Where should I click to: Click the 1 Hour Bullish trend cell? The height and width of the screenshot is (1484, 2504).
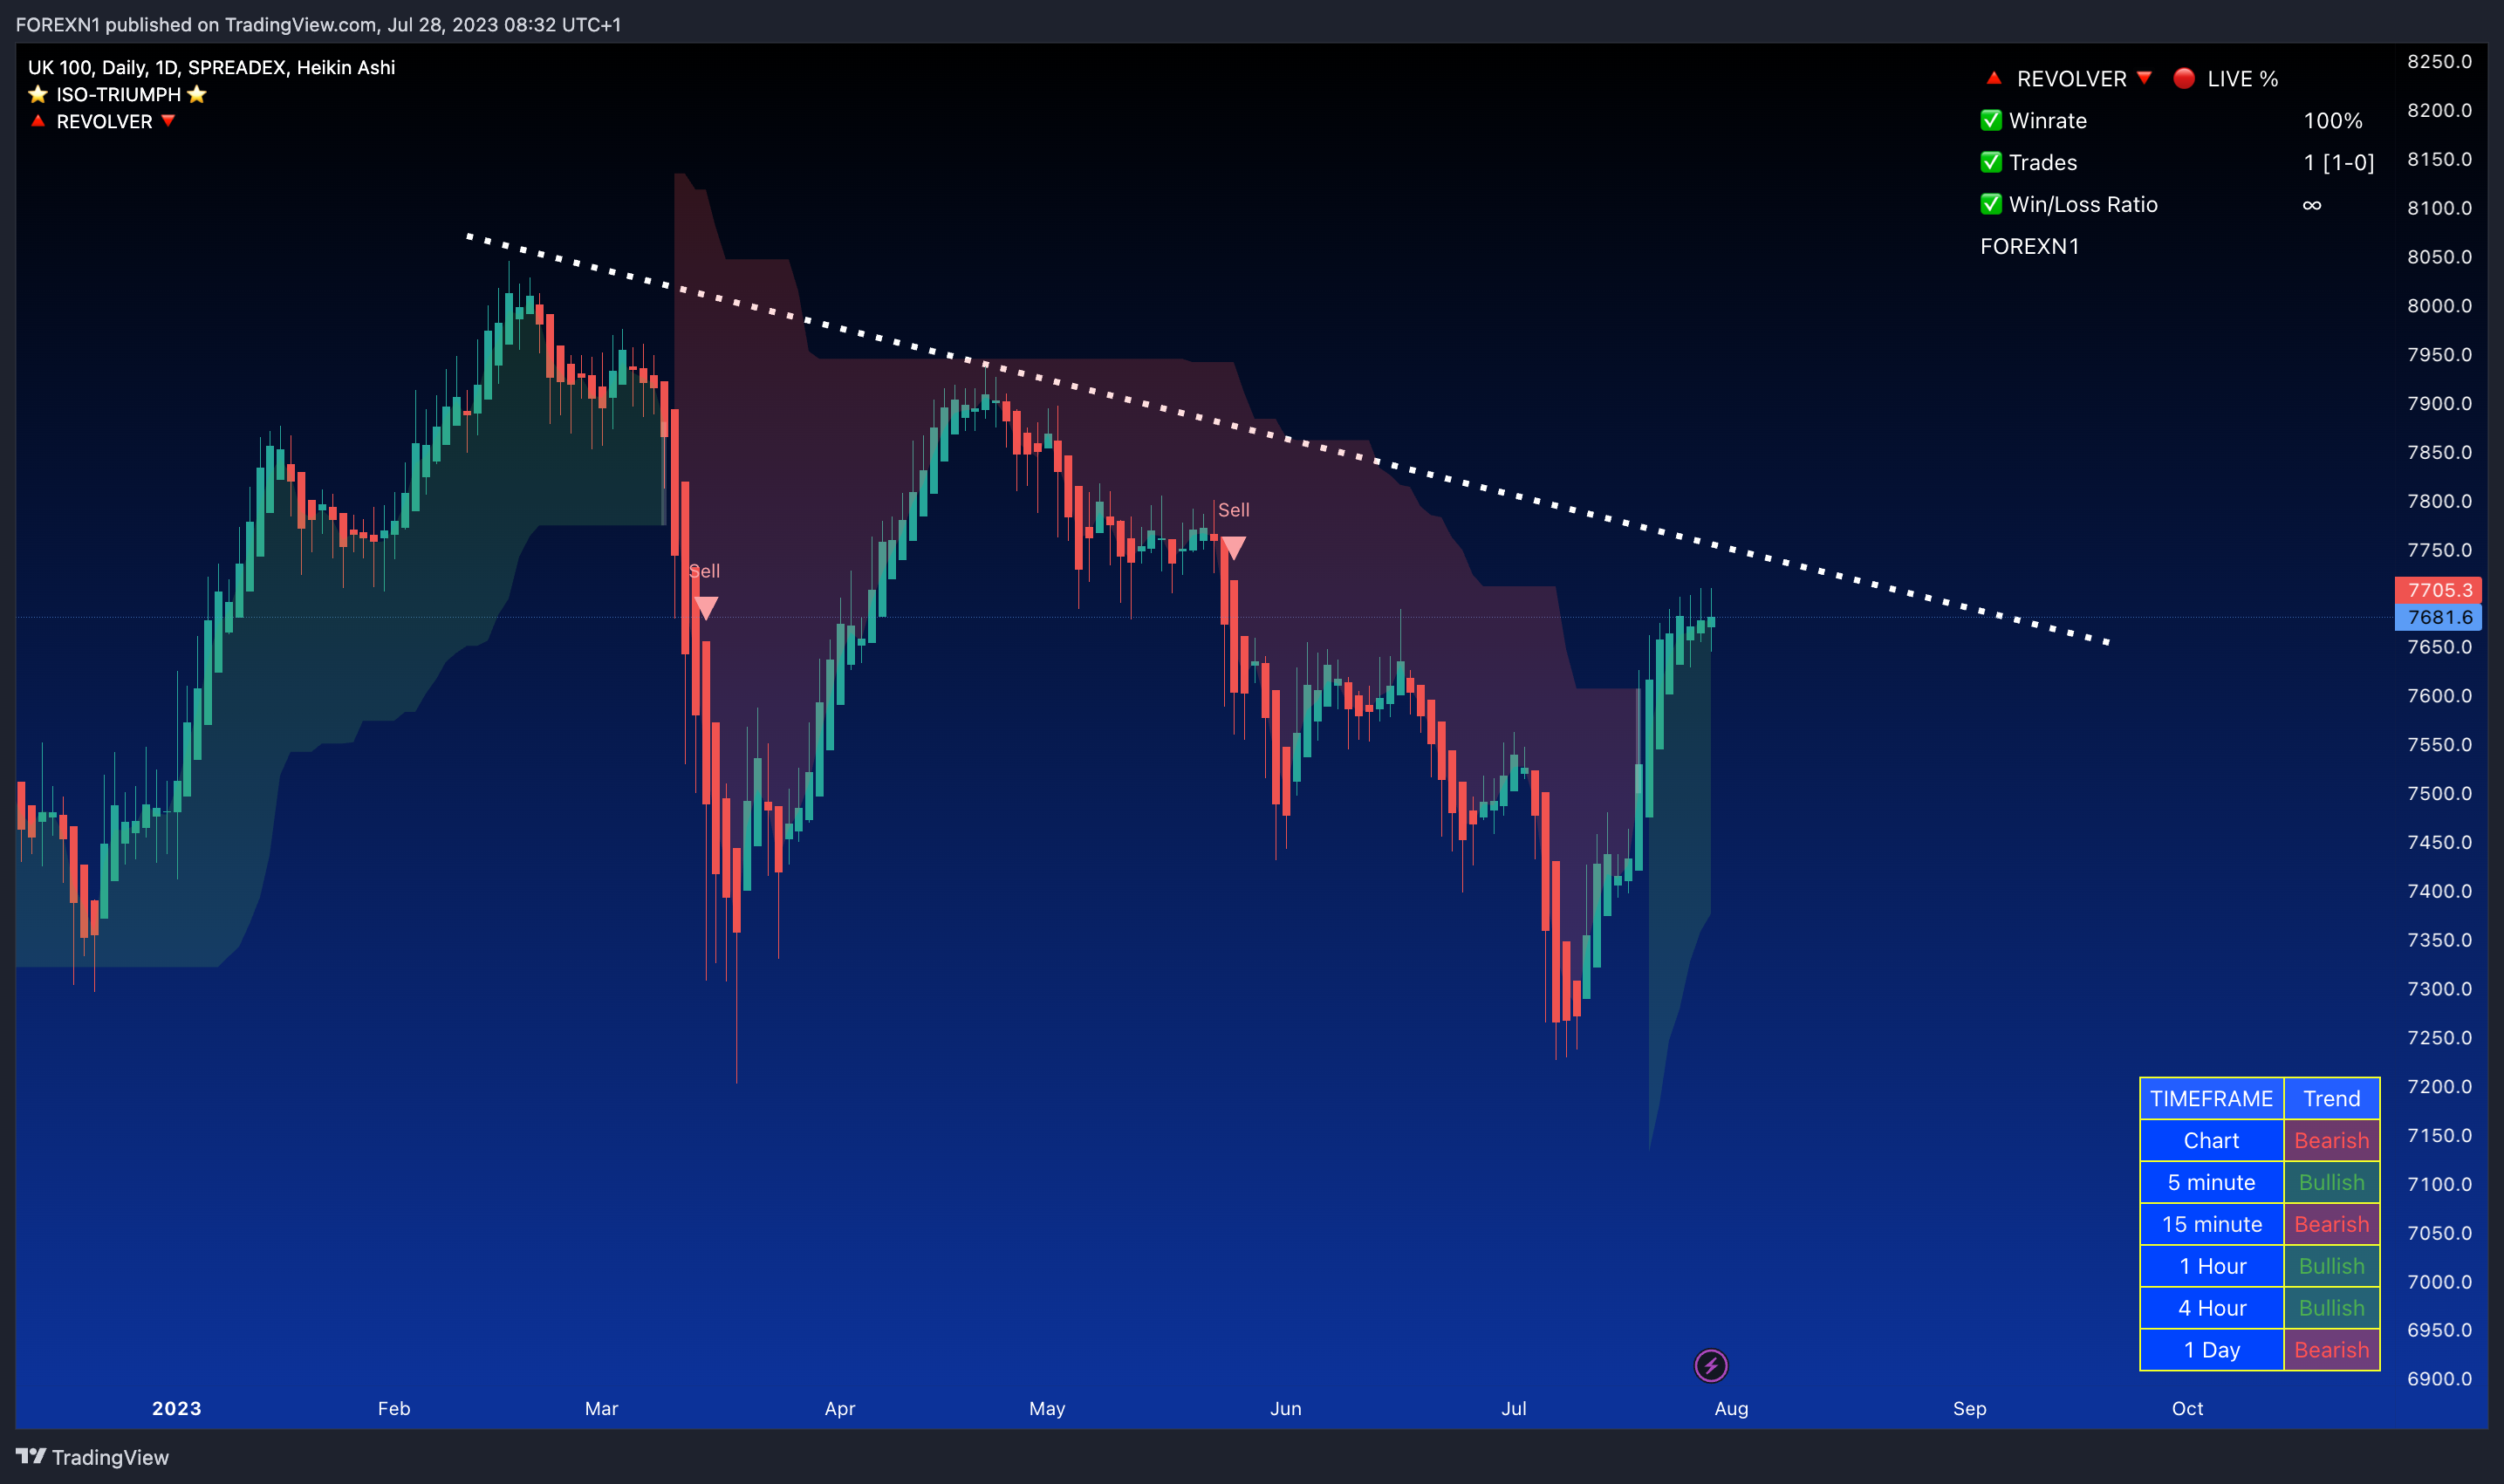coord(2331,1266)
